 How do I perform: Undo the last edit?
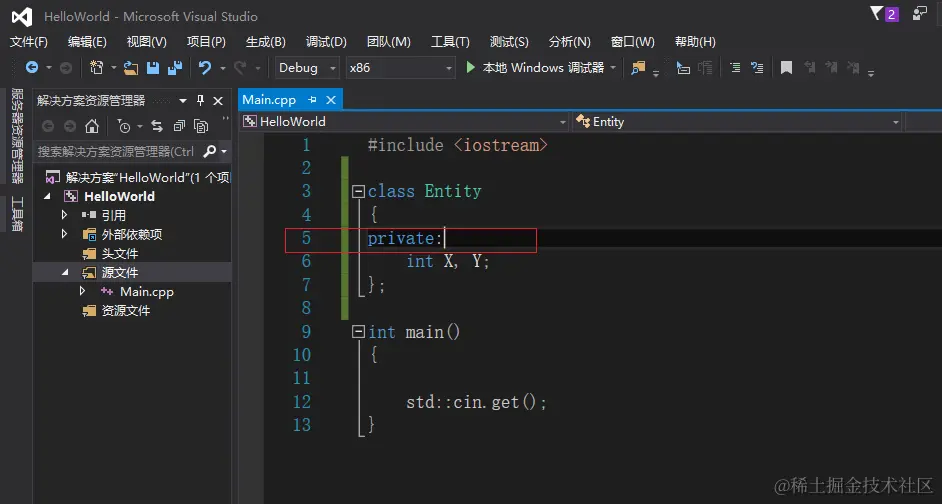(205, 68)
